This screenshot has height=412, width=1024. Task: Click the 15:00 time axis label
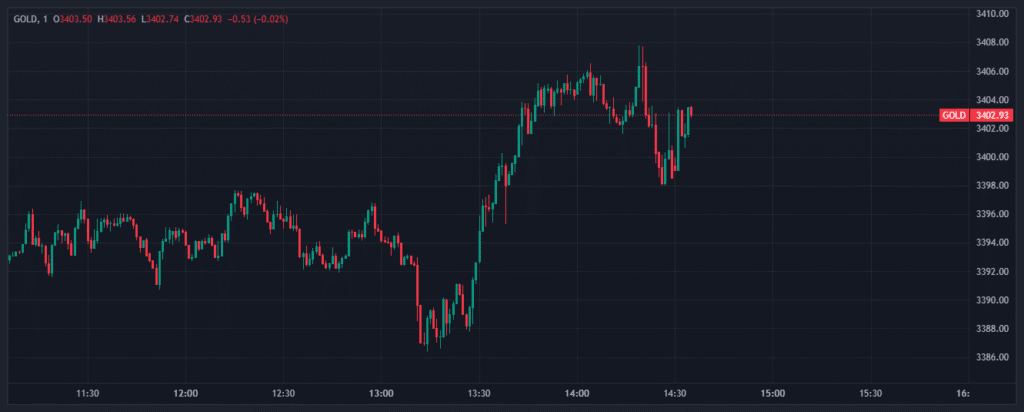[773, 394]
